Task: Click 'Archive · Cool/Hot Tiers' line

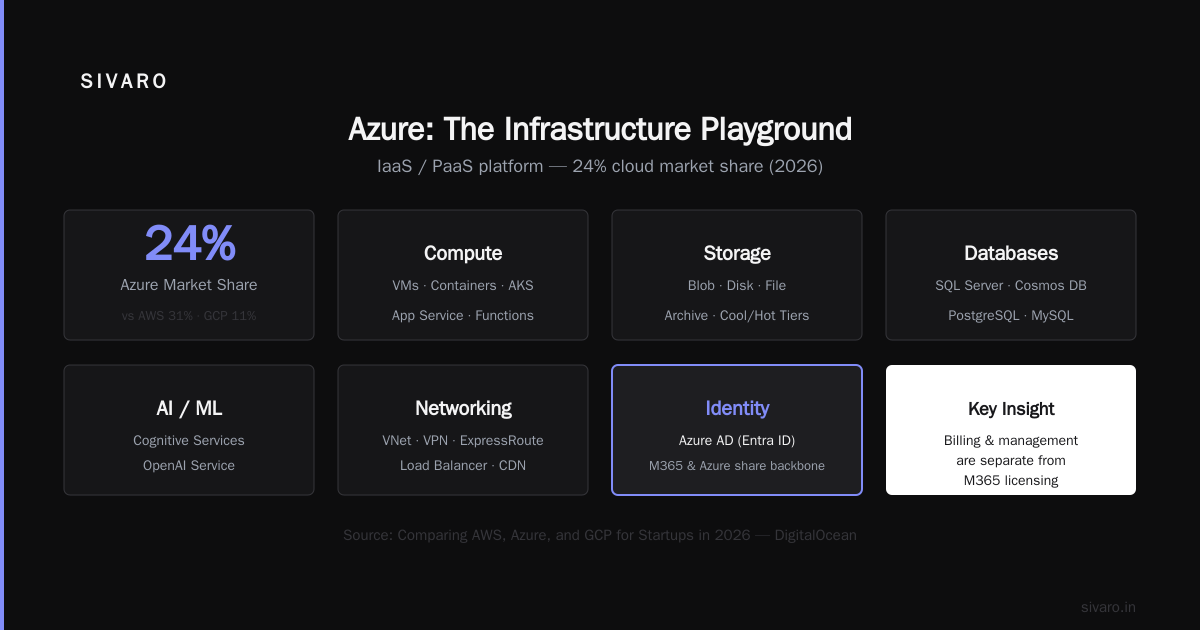Action: pos(737,315)
